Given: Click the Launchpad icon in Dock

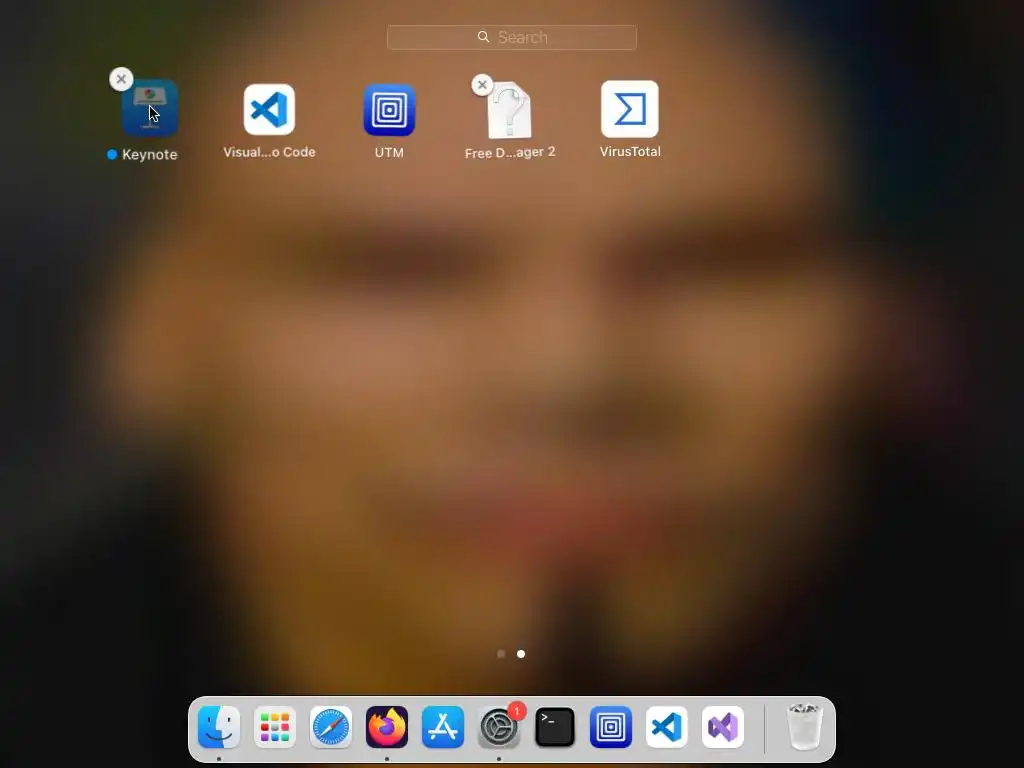Looking at the screenshot, I should (x=275, y=727).
